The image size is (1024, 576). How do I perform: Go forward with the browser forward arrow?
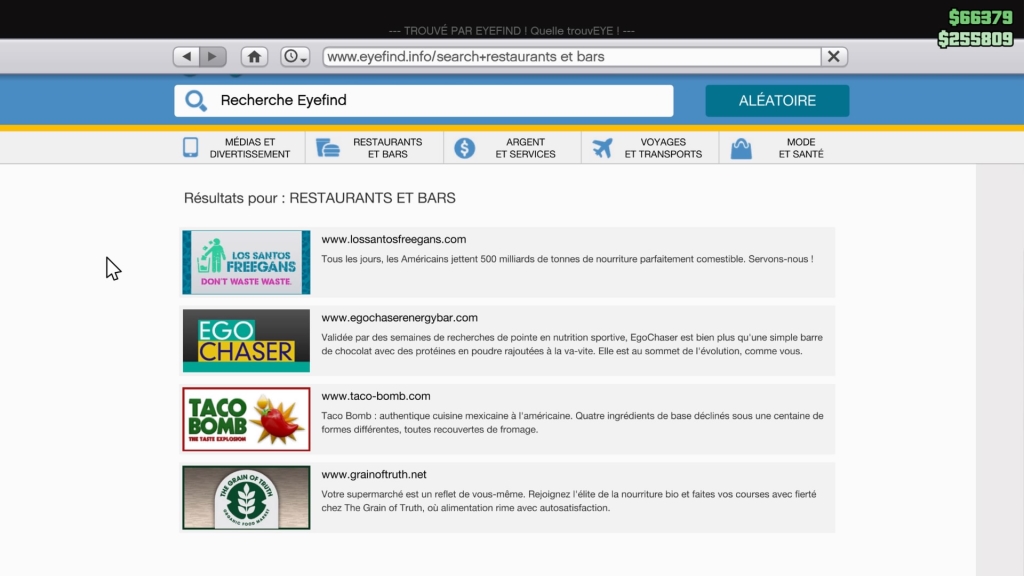pos(213,57)
